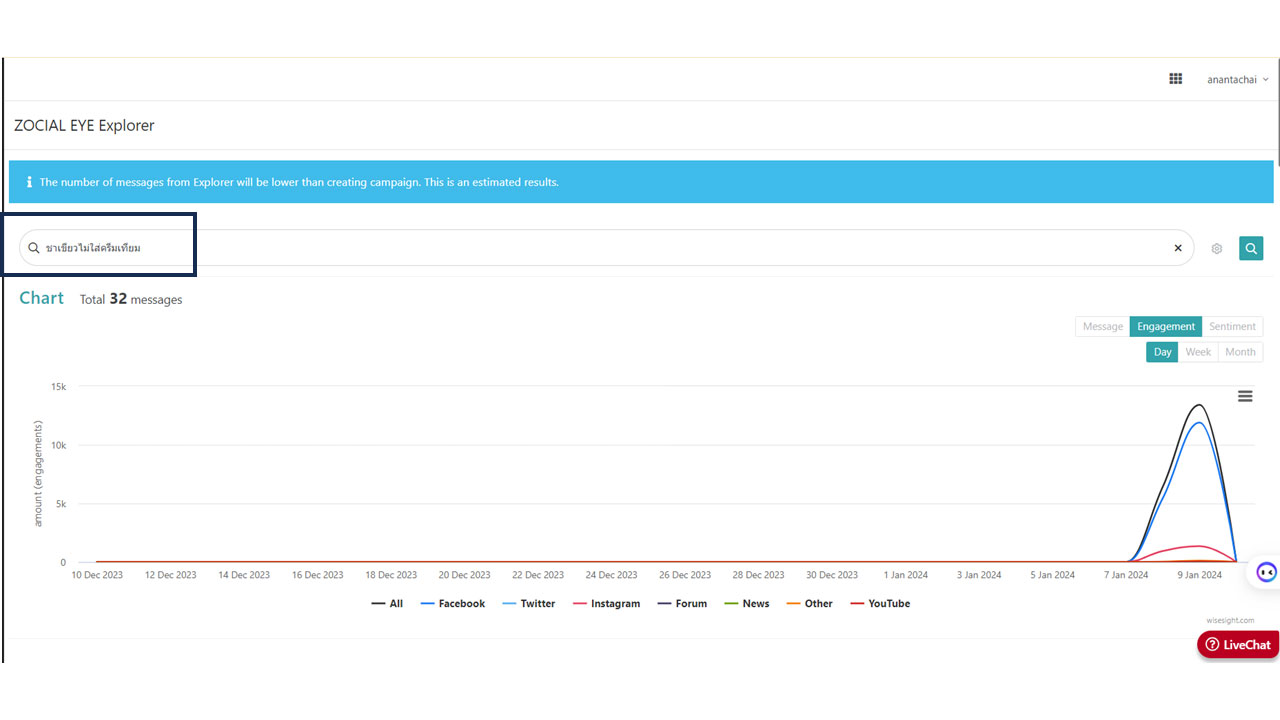Viewport: 1280px width, 720px height.
Task: Open the chart hamburger export menu
Action: [1245, 396]
